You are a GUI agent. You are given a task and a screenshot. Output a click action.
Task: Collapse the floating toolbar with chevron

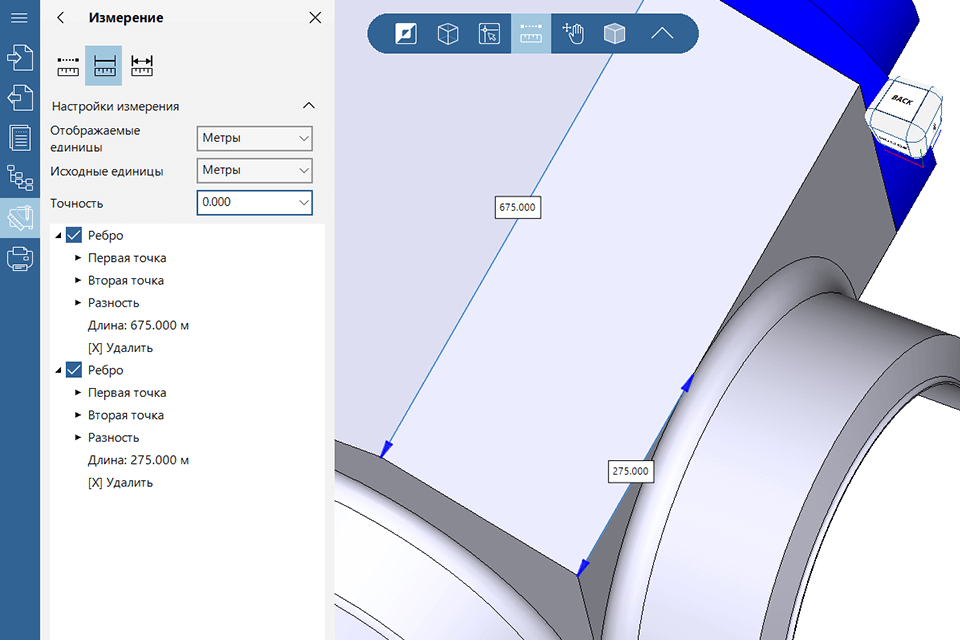click(662, 34)
